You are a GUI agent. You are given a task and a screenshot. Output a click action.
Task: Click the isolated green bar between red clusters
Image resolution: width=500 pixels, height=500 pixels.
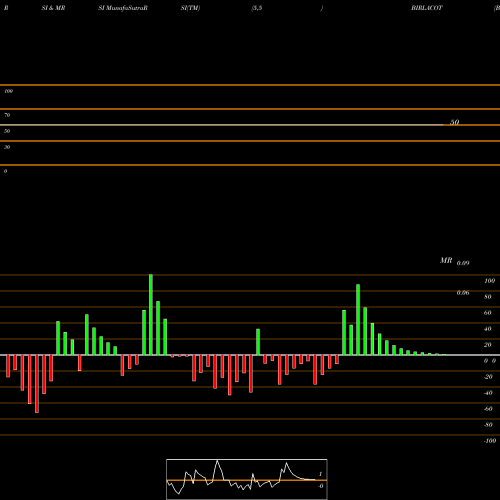[x=258, y=342]
